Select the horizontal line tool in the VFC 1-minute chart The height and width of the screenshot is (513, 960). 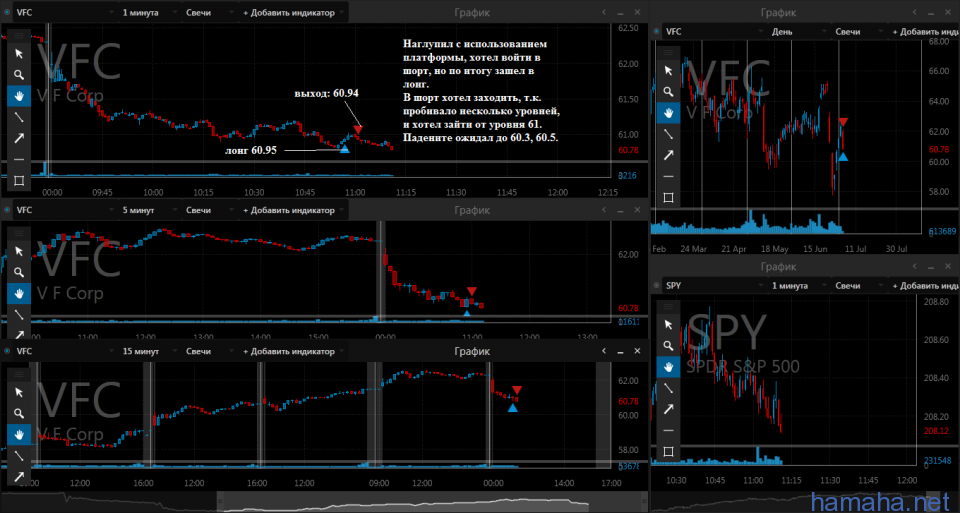(19, 159)
